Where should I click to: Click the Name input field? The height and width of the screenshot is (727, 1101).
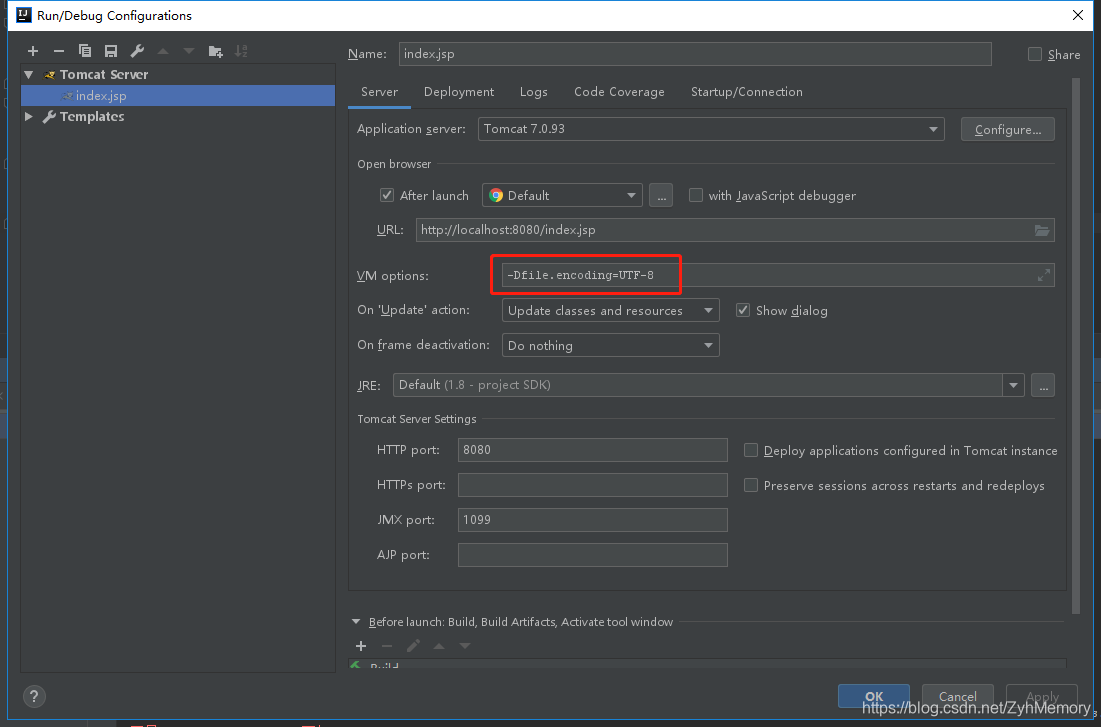coord(695,54)
